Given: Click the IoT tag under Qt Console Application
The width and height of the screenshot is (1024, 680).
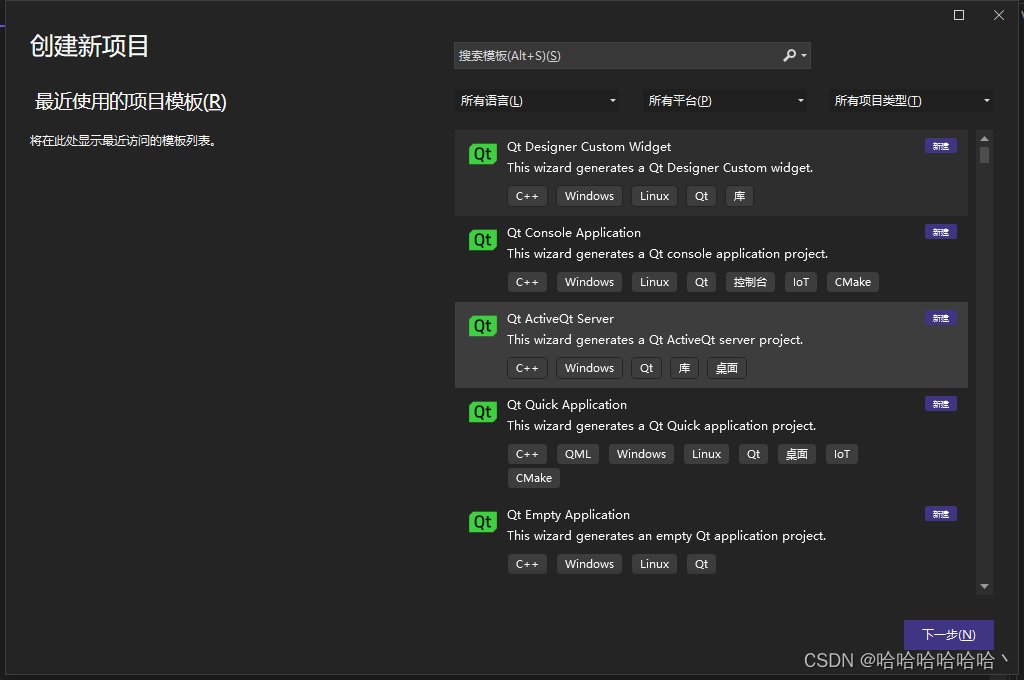Looking at the screenshot, I should pyautogui.click(x=801, y=282).
